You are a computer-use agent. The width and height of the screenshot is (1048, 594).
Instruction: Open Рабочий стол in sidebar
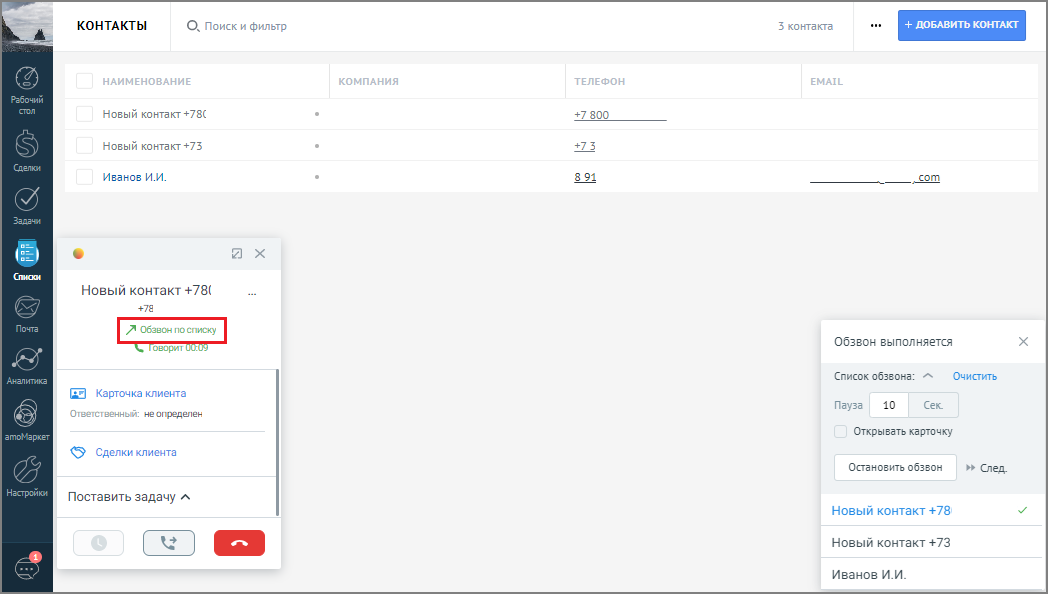[27, 91]
